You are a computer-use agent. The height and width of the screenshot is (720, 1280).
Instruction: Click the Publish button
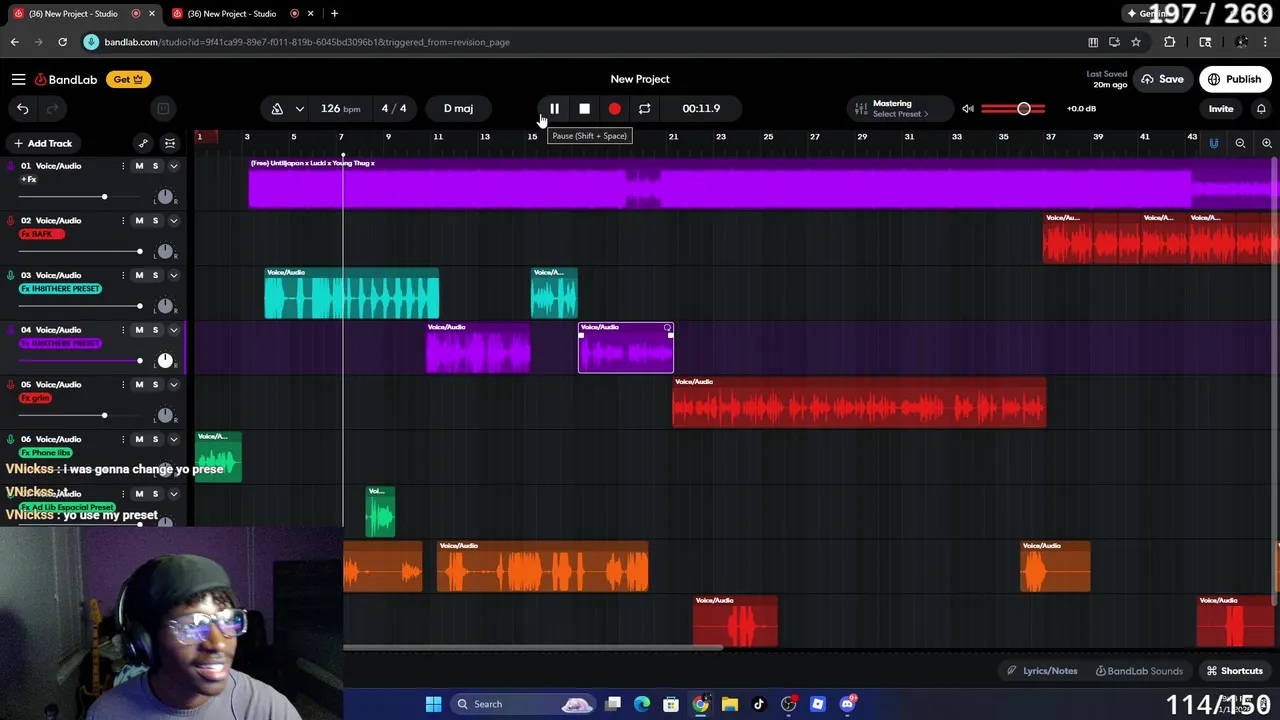coord(1234,79)
